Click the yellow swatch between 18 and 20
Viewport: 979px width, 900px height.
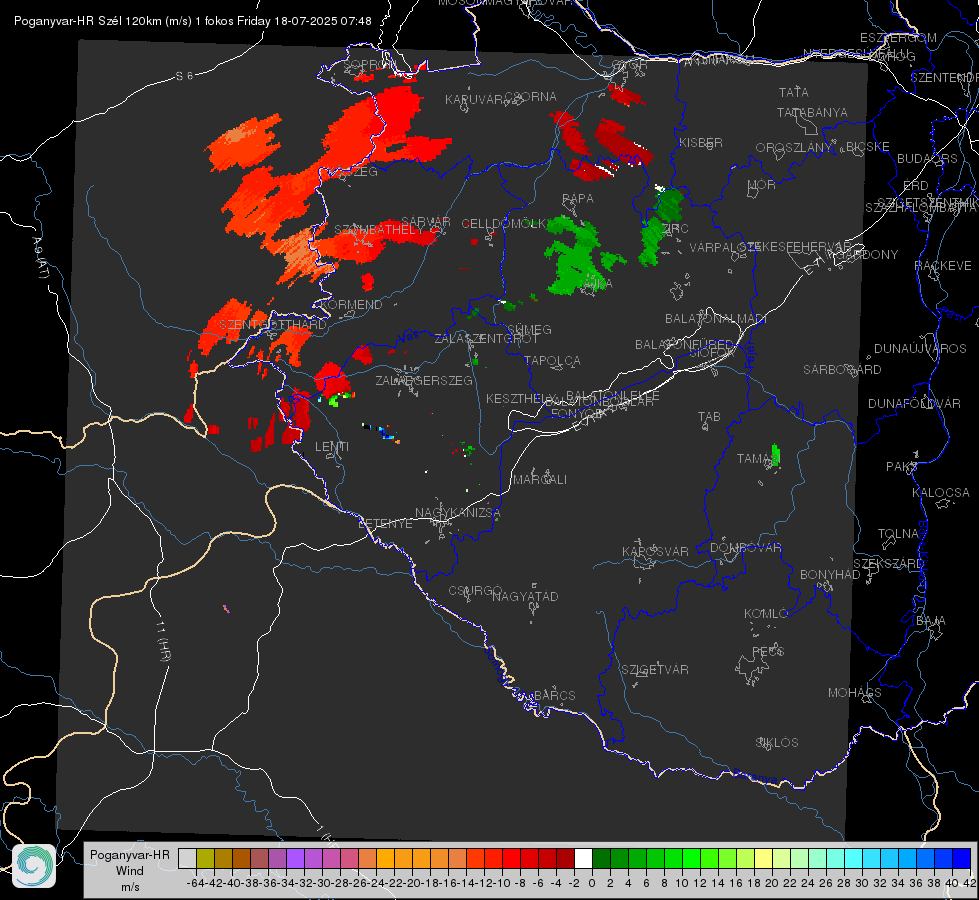763,859
